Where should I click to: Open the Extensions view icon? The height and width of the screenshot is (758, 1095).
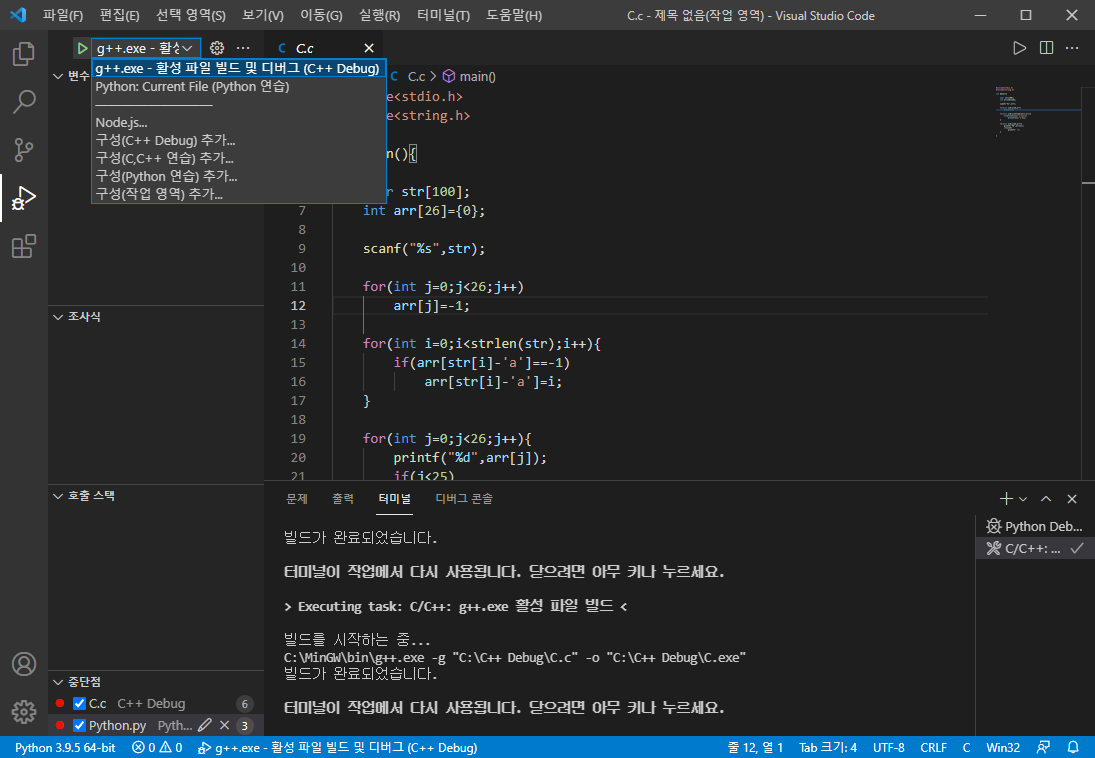[24, 247]
